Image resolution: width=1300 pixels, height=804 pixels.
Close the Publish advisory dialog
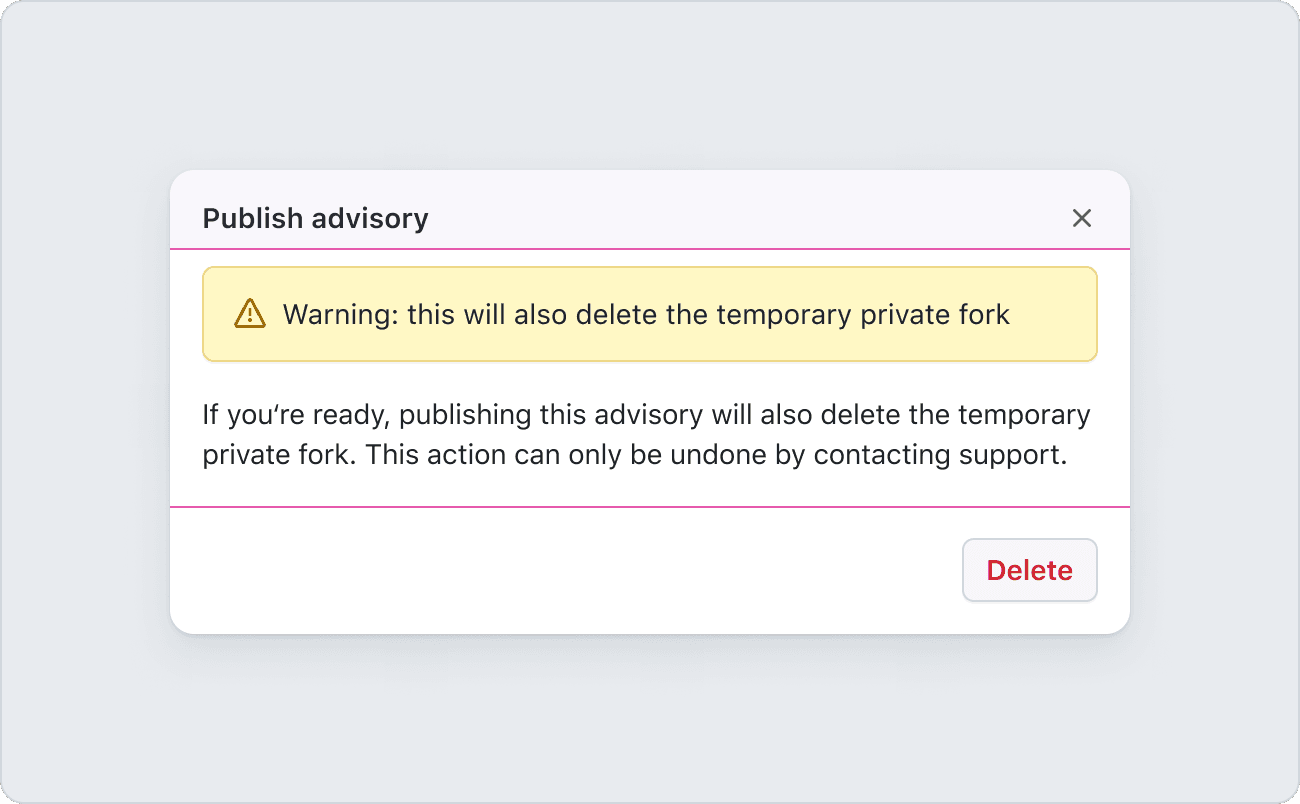coord(1082,218)
